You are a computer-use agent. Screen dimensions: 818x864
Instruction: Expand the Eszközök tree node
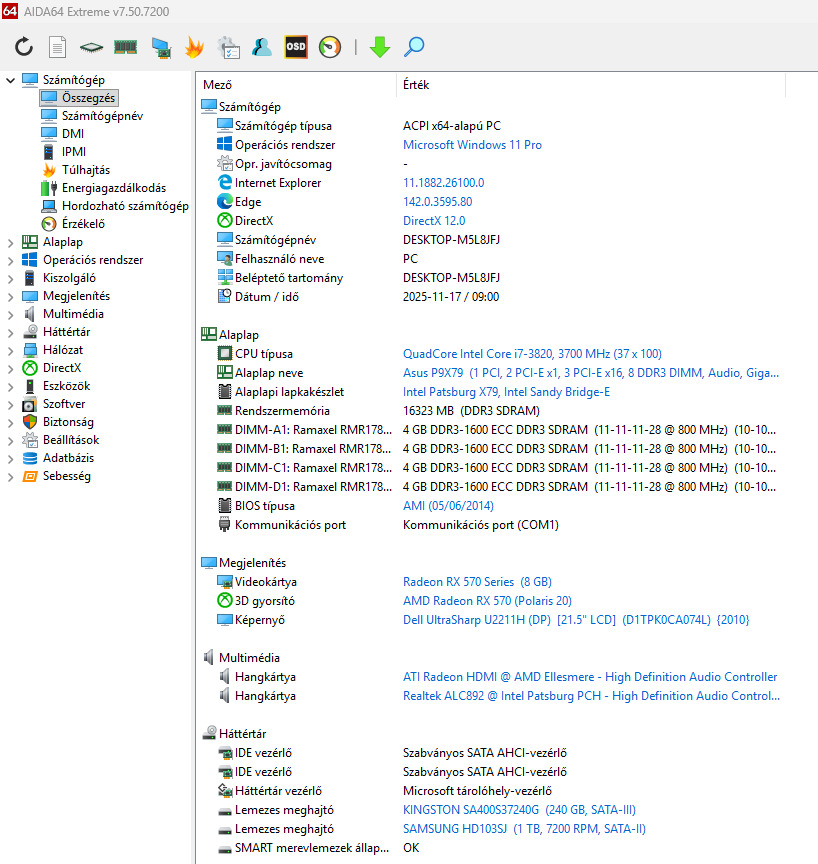click(10, 387)
